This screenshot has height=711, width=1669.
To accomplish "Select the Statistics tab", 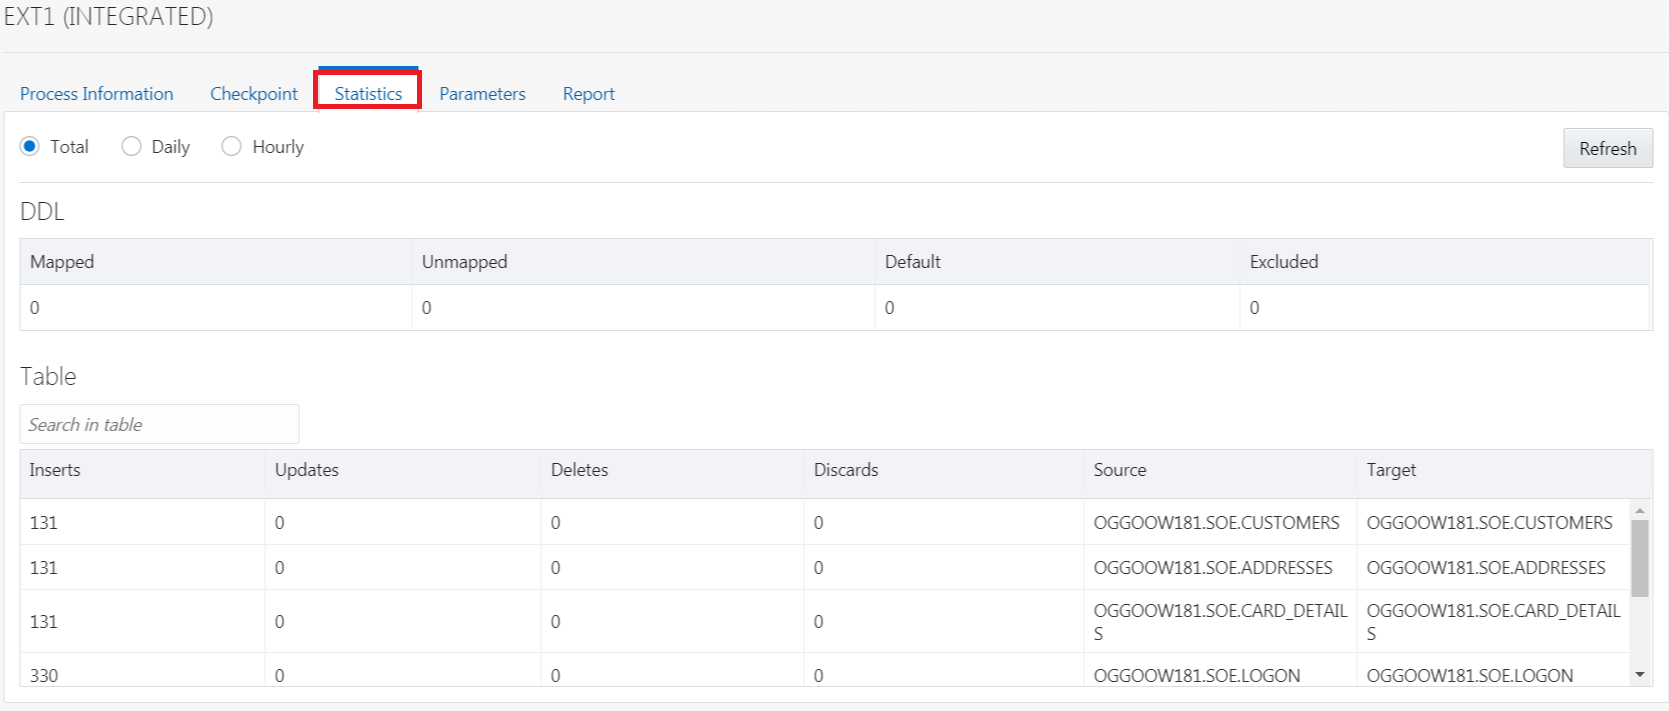I will pyautogui.click(x=368, y=93).
